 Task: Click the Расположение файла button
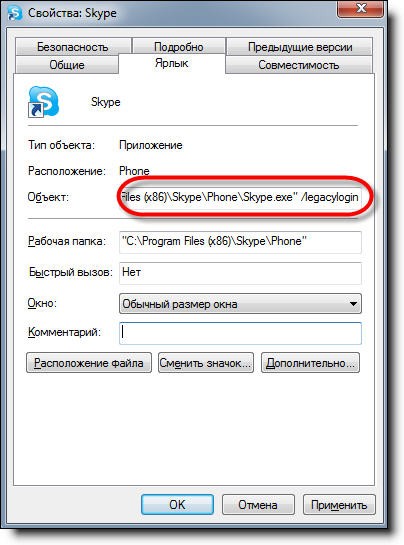[x=89, y=363]
